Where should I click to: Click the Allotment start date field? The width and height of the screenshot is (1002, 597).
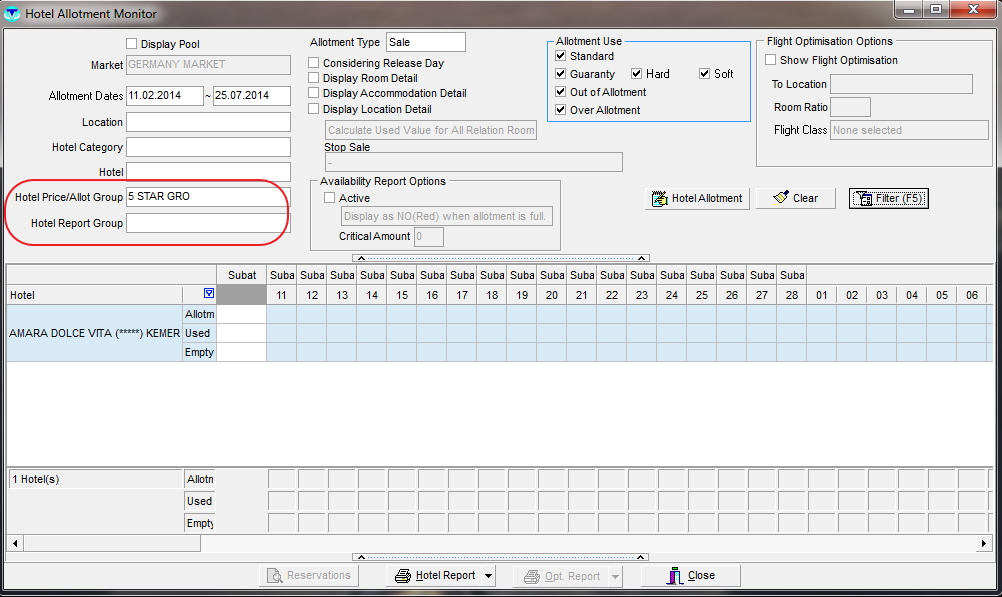coord(164,96)
